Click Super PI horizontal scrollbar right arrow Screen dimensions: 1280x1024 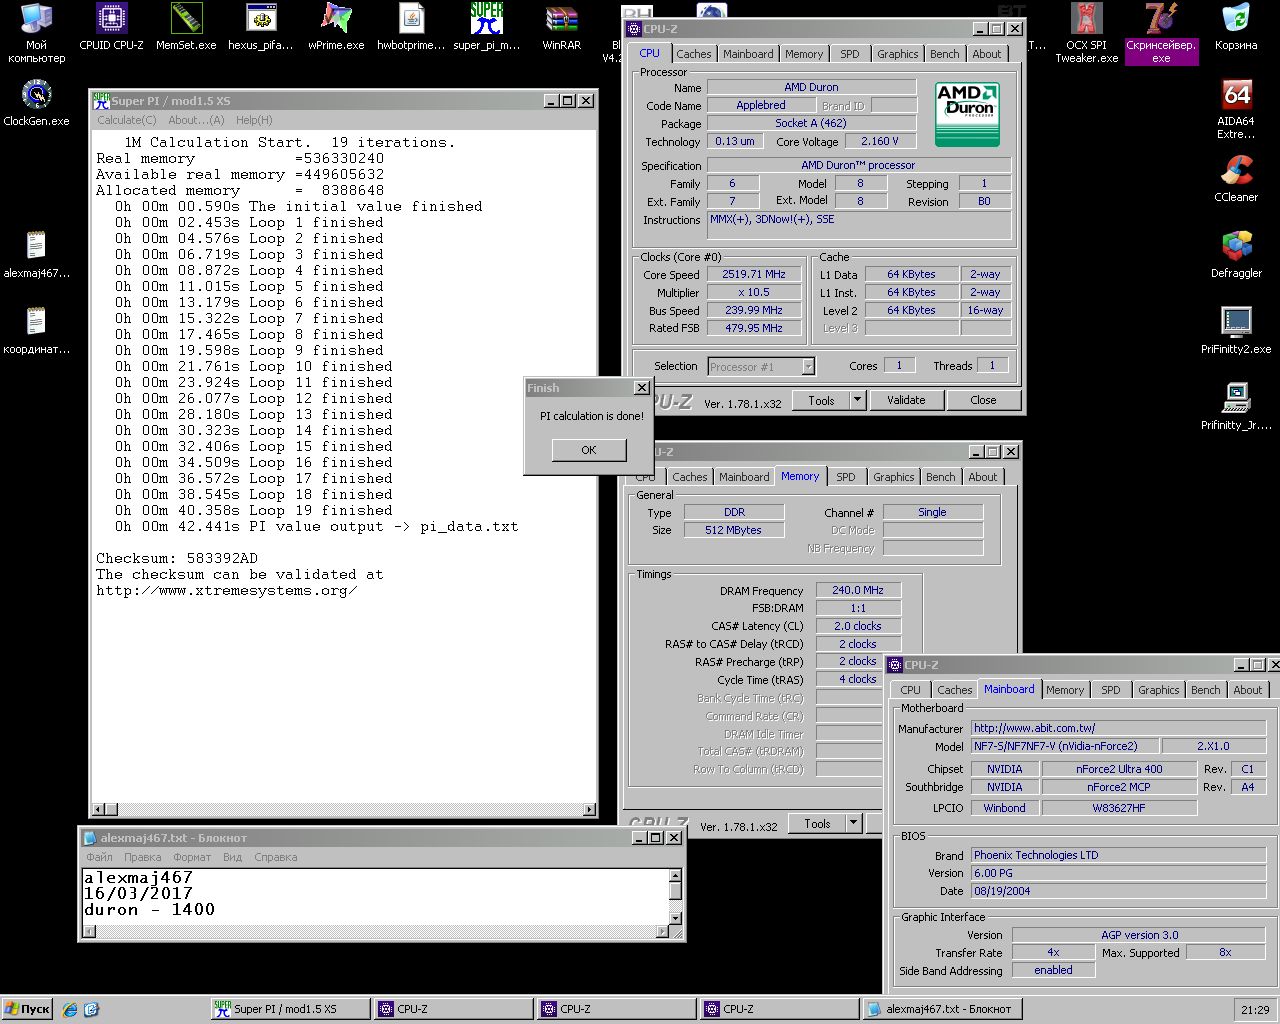coord(589,809)
